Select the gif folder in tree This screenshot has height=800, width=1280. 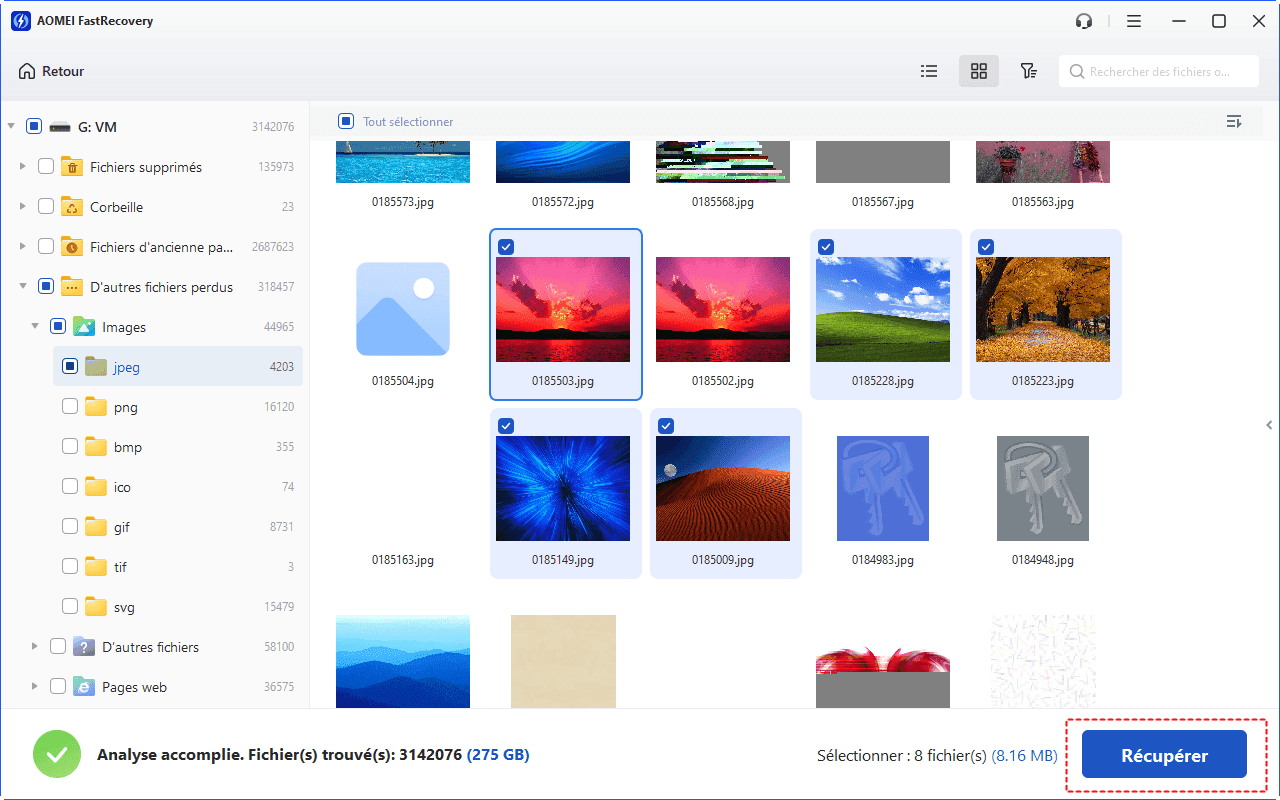point(121,527)
